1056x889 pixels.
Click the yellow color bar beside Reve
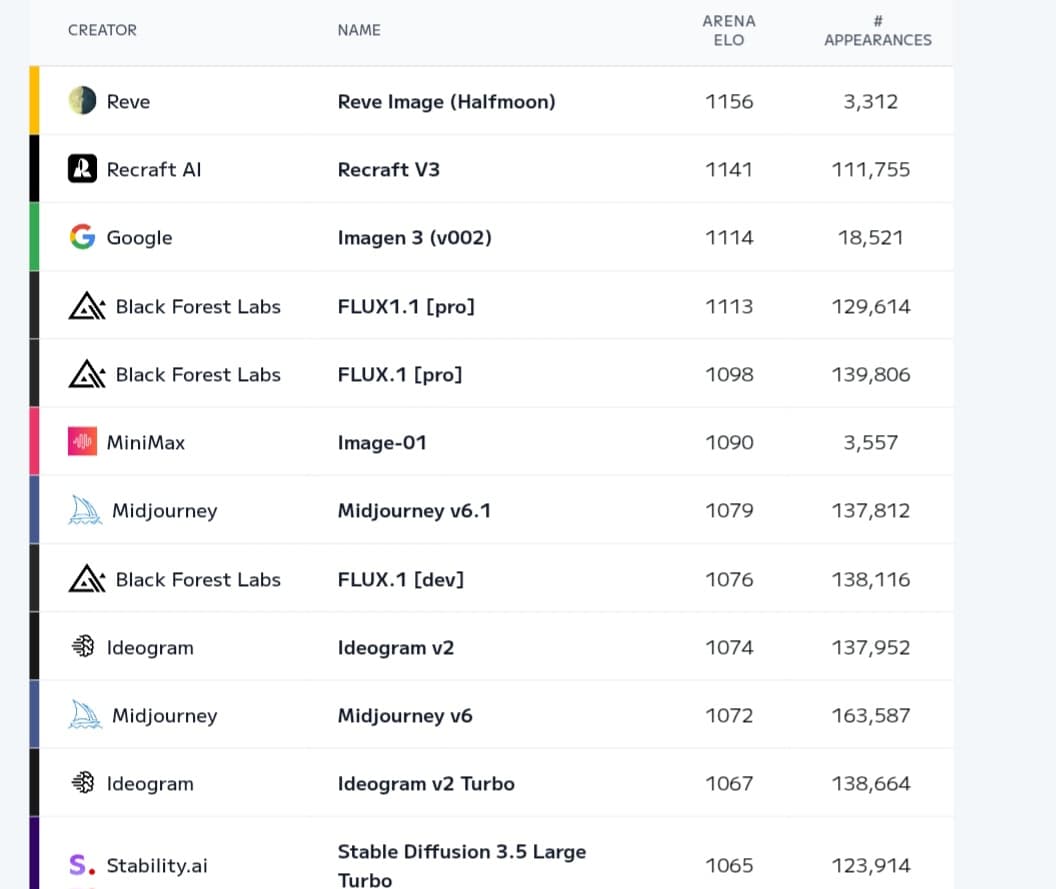34,101
